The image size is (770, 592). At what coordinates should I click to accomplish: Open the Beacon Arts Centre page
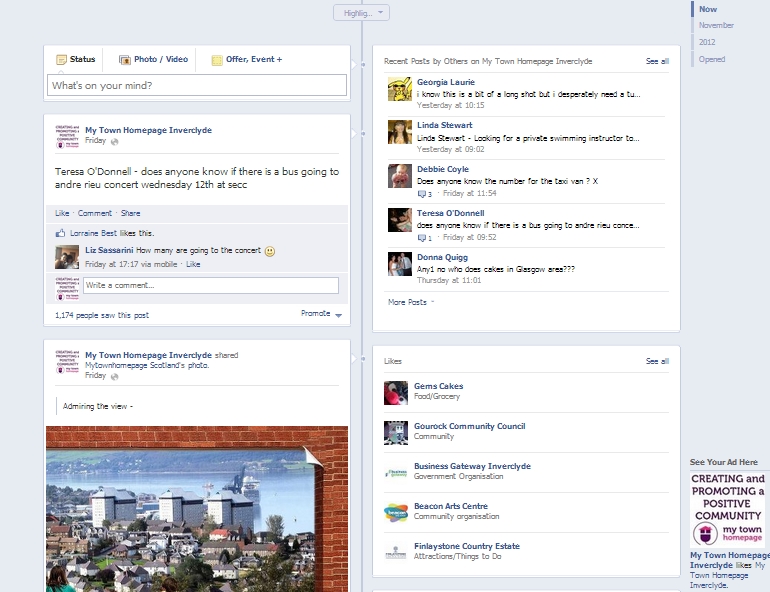(x=450, y=506)
